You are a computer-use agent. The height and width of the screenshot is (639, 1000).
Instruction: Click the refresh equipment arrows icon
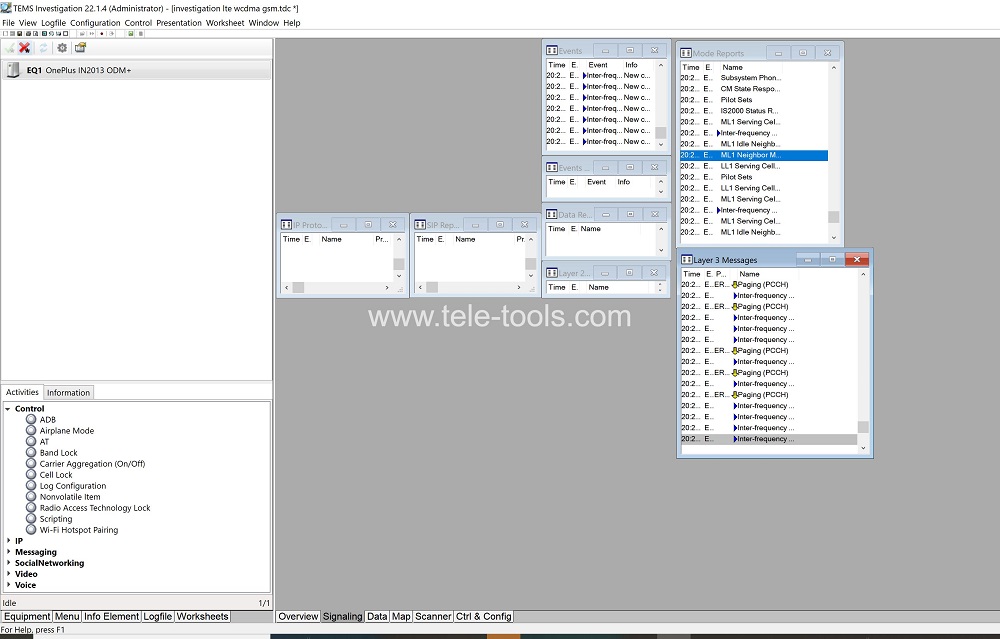pos(43,47)
